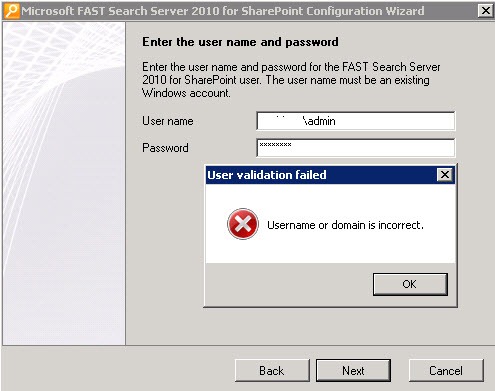Viewport: 495px width, 391px height.
Task: Close the User validation failed dialog
Action: [x=445, y=175]
